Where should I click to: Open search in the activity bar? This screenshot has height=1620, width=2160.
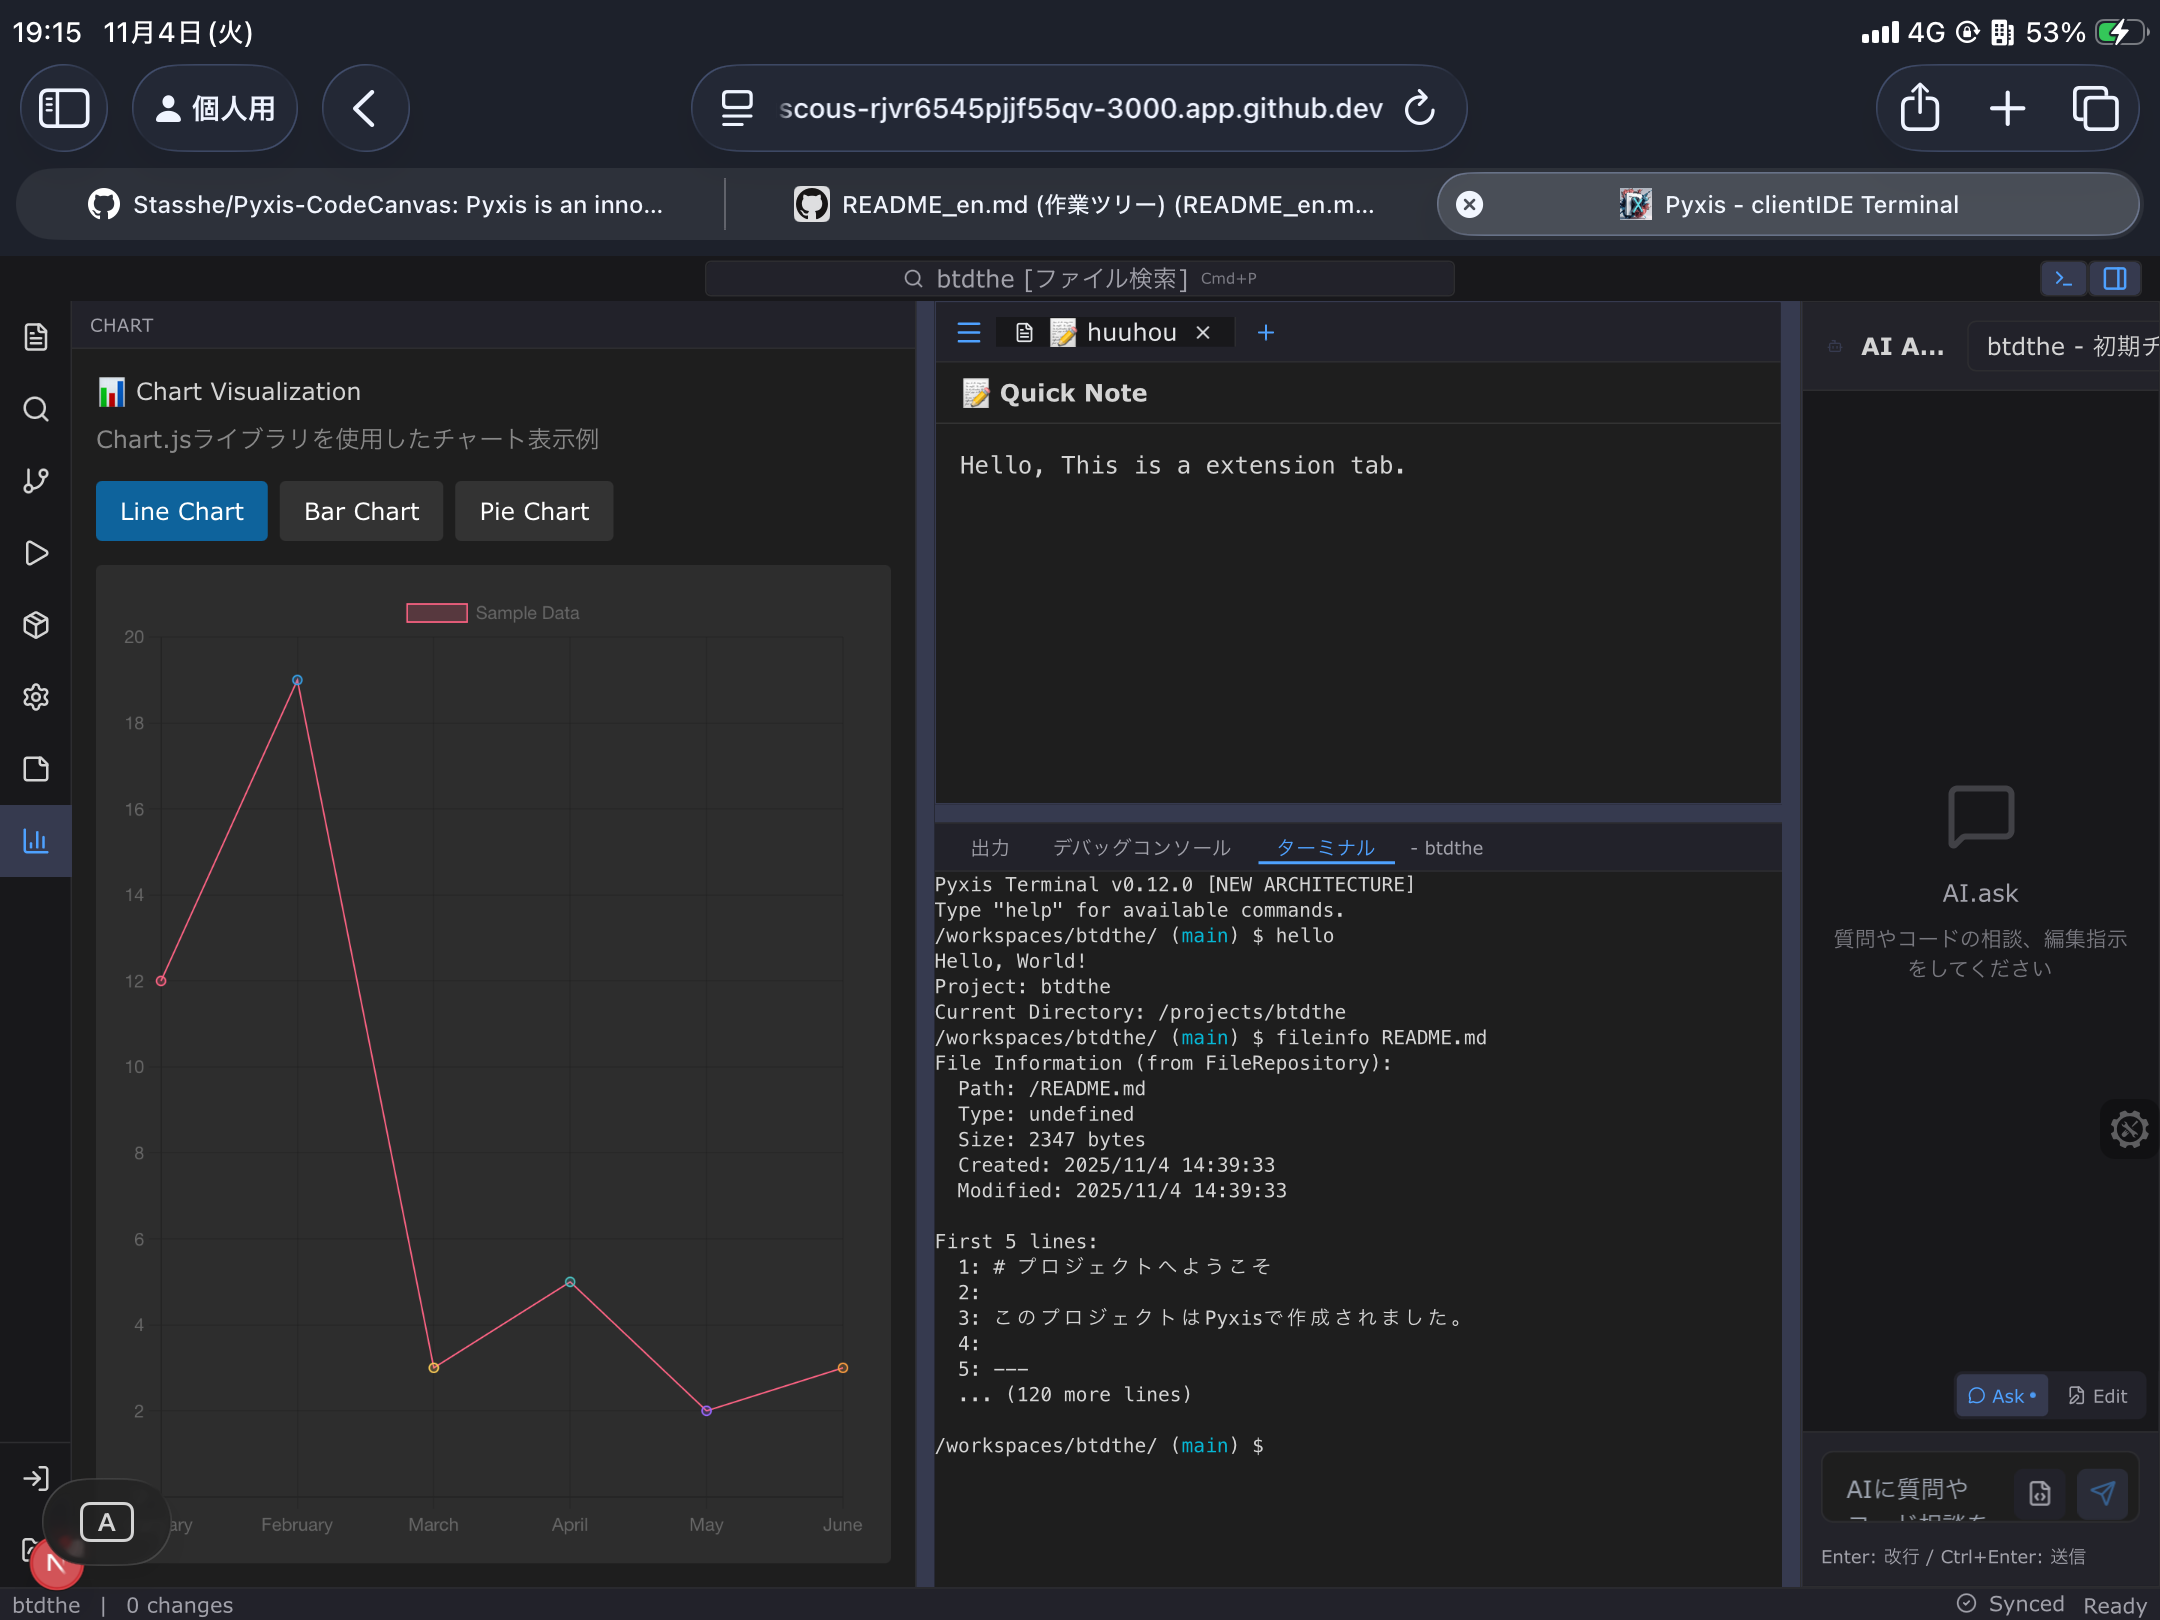click(x=35, y=409)
